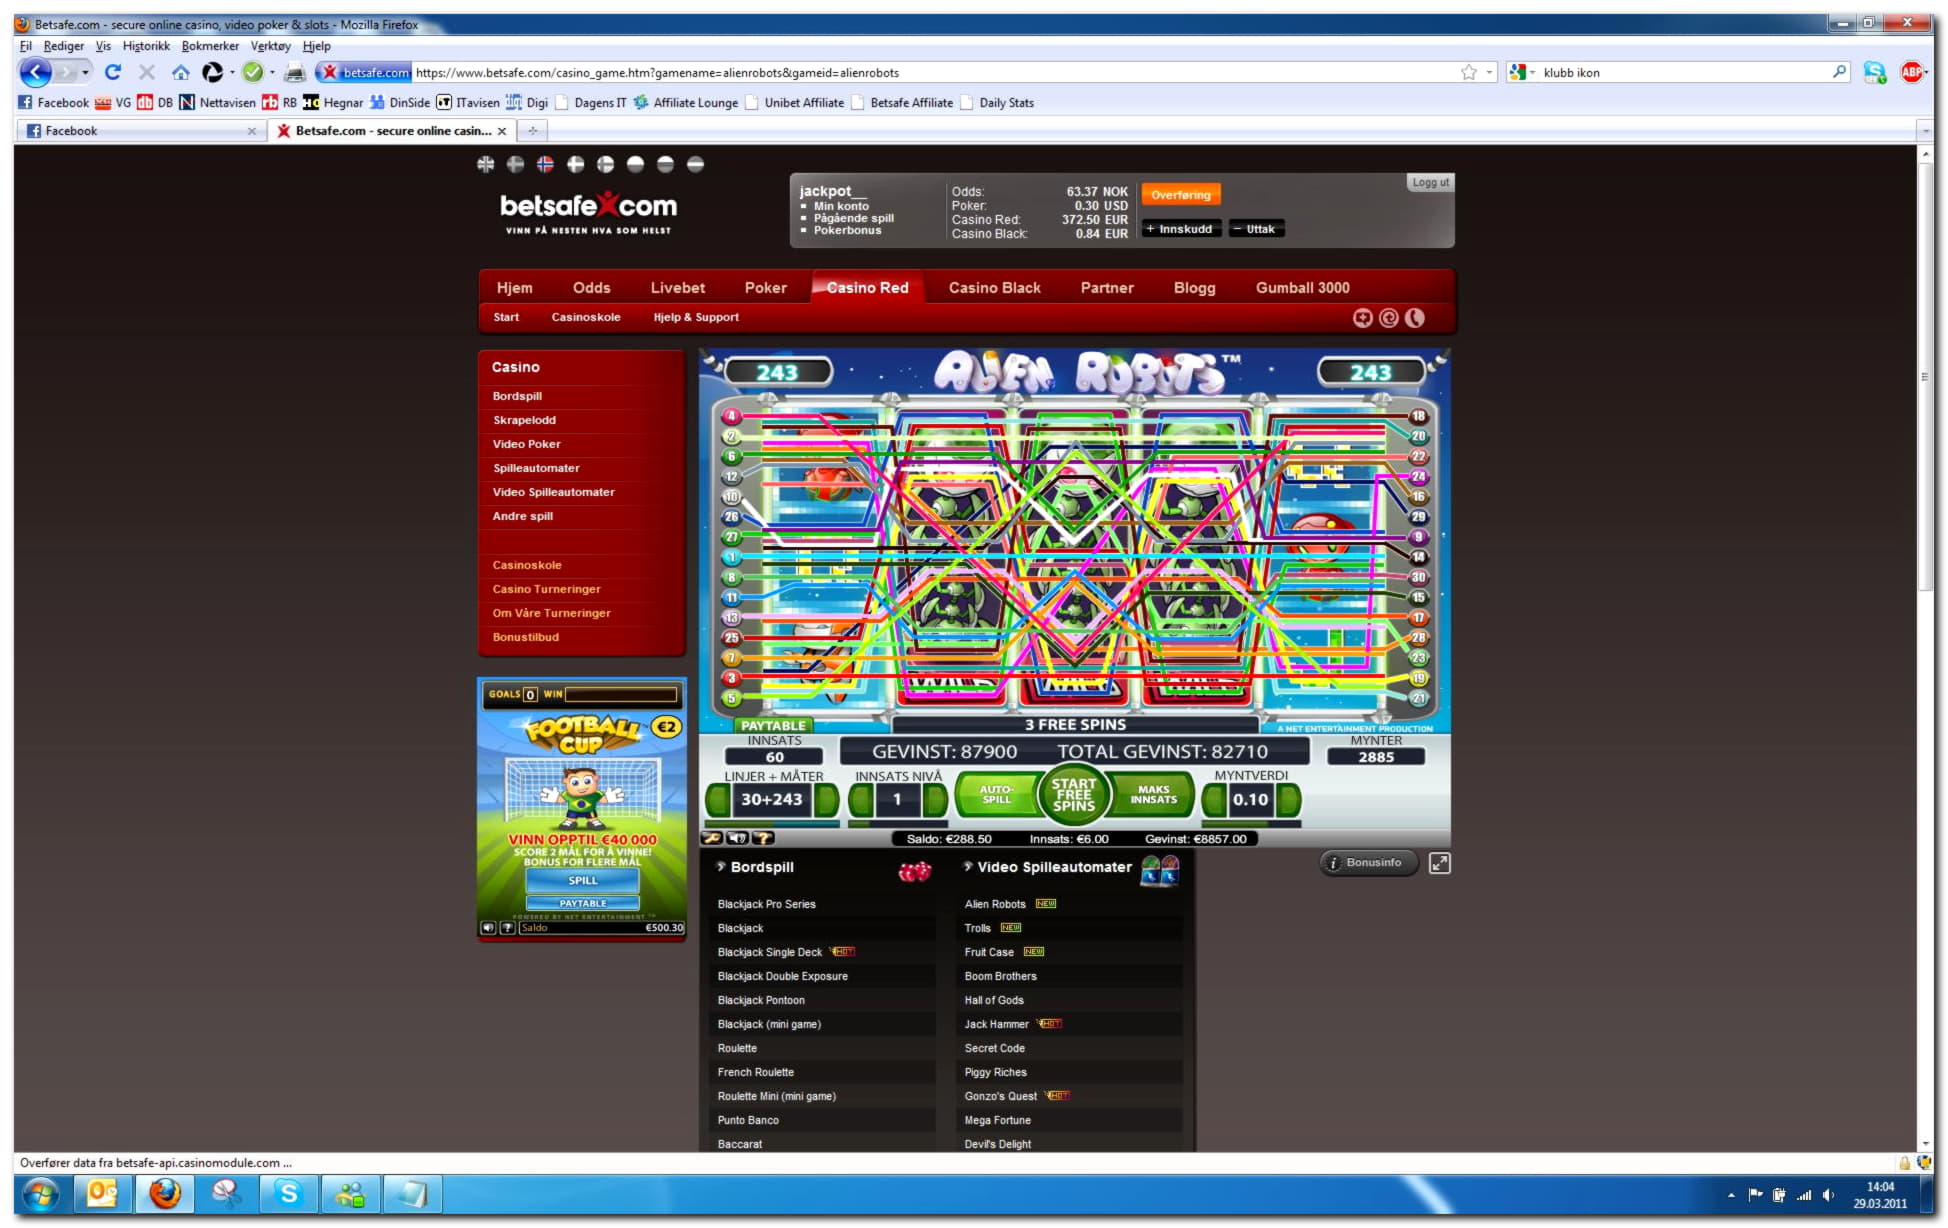The height and width of the screenshot is (1228, 1948).
Task: Toggle Football Cup widget sound speaker
Action: [x=488, y=928]
